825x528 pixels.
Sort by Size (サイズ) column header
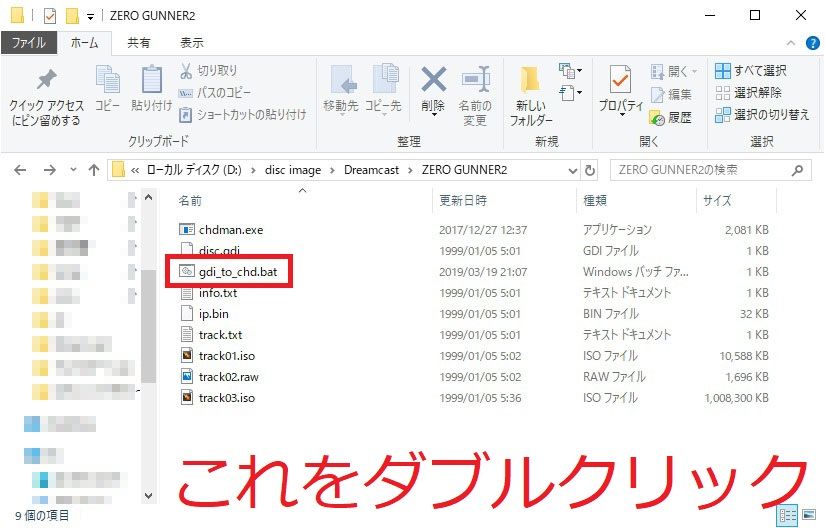717,200
